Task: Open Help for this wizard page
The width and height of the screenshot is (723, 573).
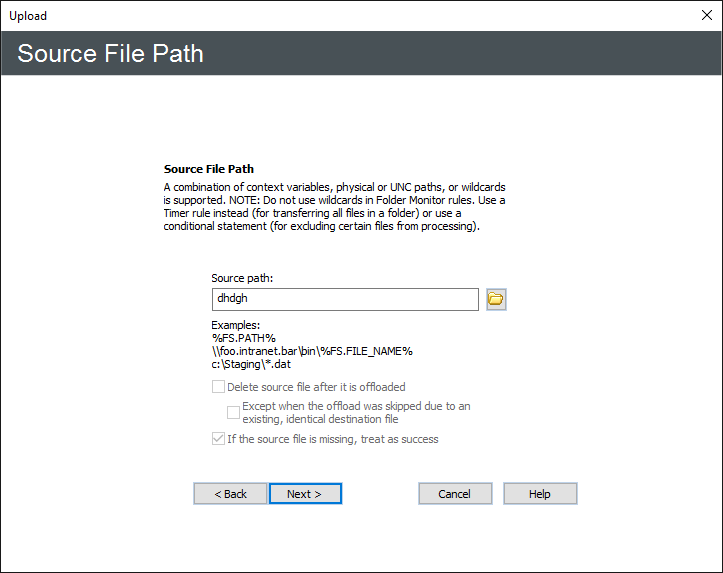Action: pyautogui.click(x=540, y=494)
